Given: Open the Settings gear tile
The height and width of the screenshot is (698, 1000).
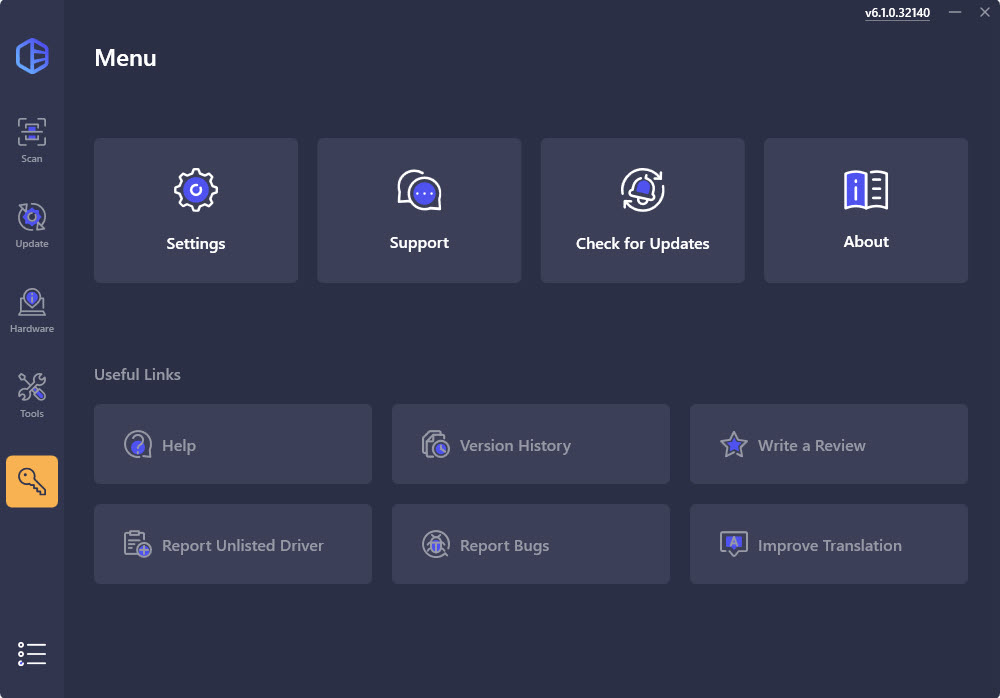Looking at the screenshot, I should (x=196, y=211).
